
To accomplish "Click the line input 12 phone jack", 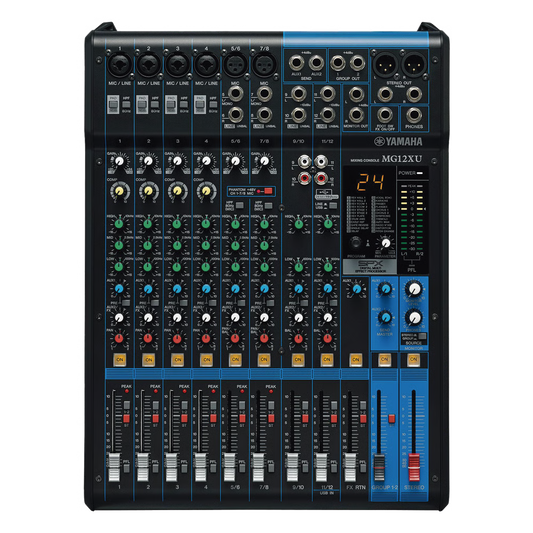I will coord(327,115).
